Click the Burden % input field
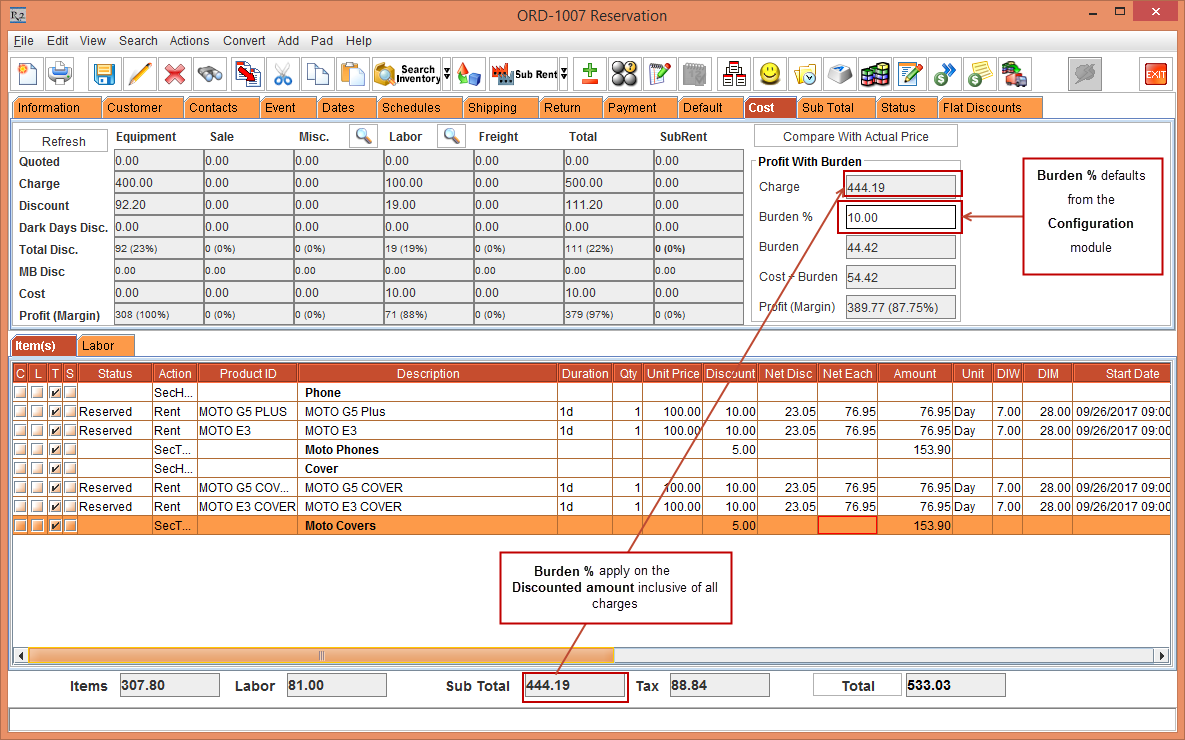Image resolution: width=1185 pixels, height=740 pixels. point(900,217)
